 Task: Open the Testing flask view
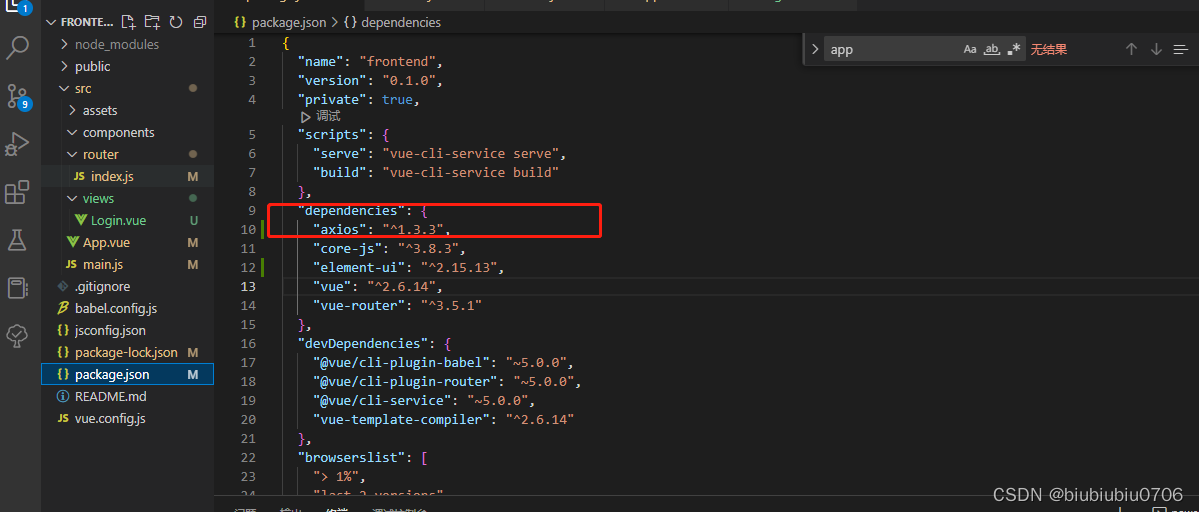pyautogui.click(x=18, y=240)
